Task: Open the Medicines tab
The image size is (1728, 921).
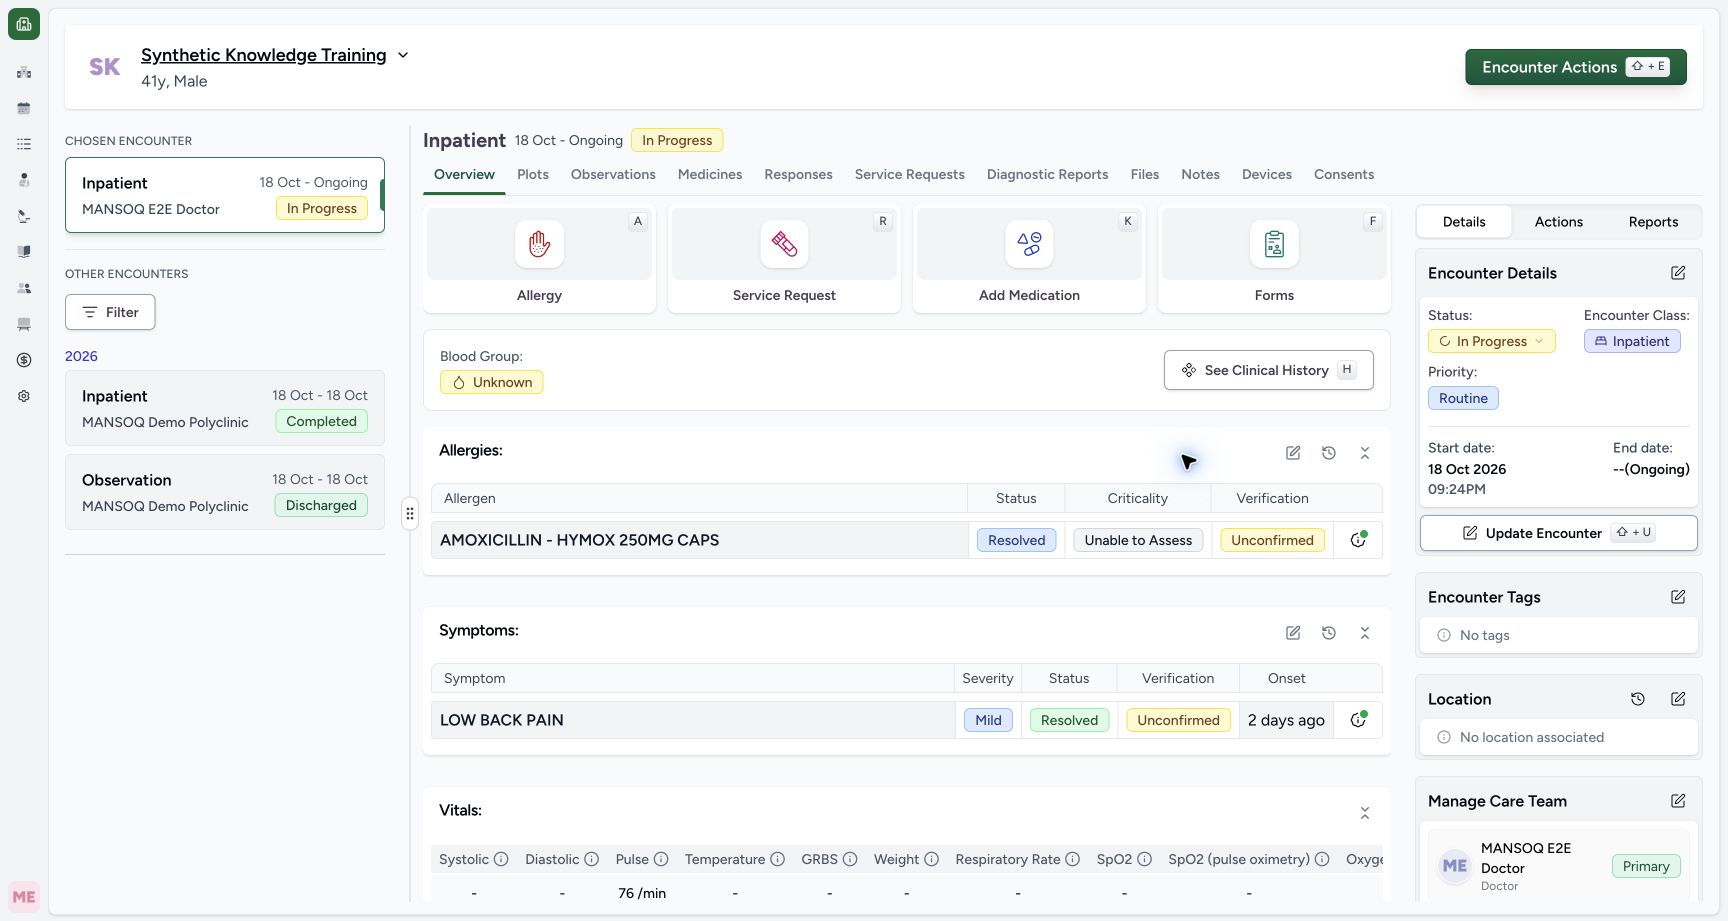Action: (710, 174)
